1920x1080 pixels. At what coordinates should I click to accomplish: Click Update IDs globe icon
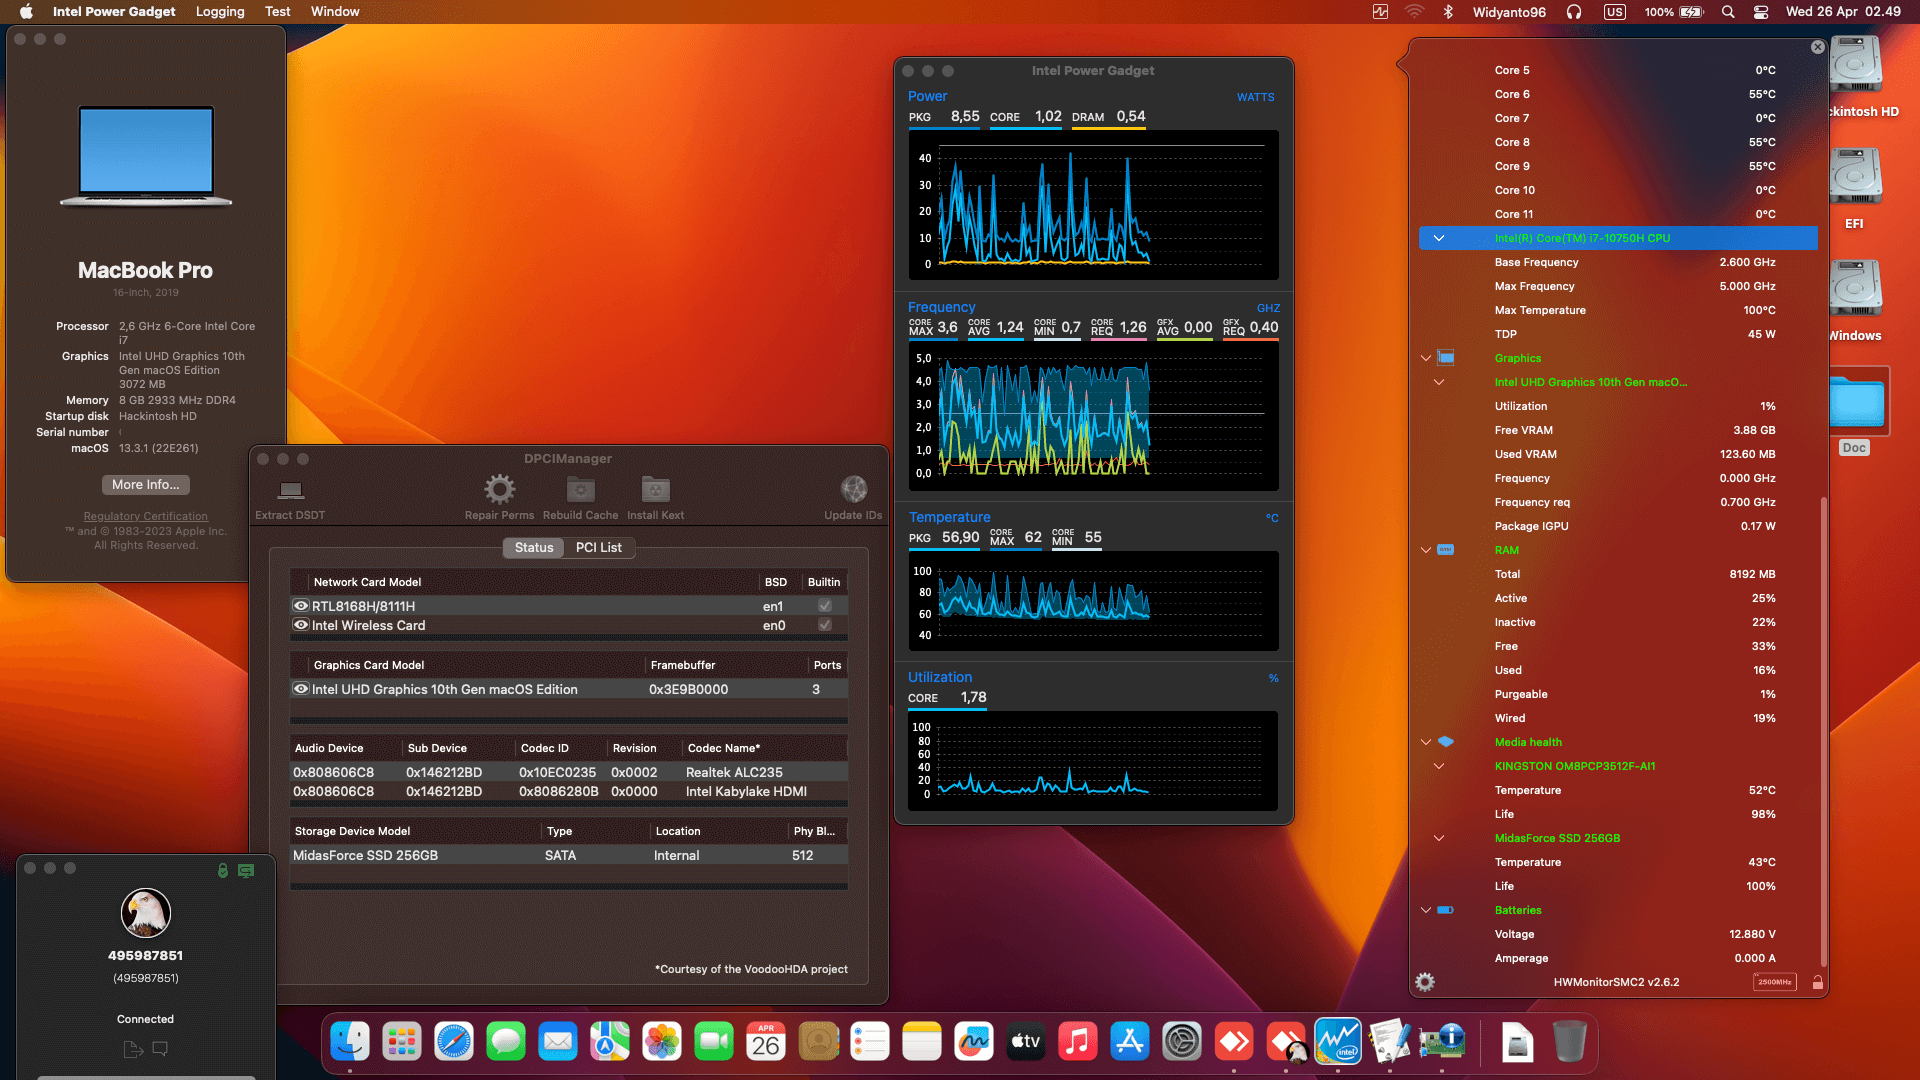point(853,489)
